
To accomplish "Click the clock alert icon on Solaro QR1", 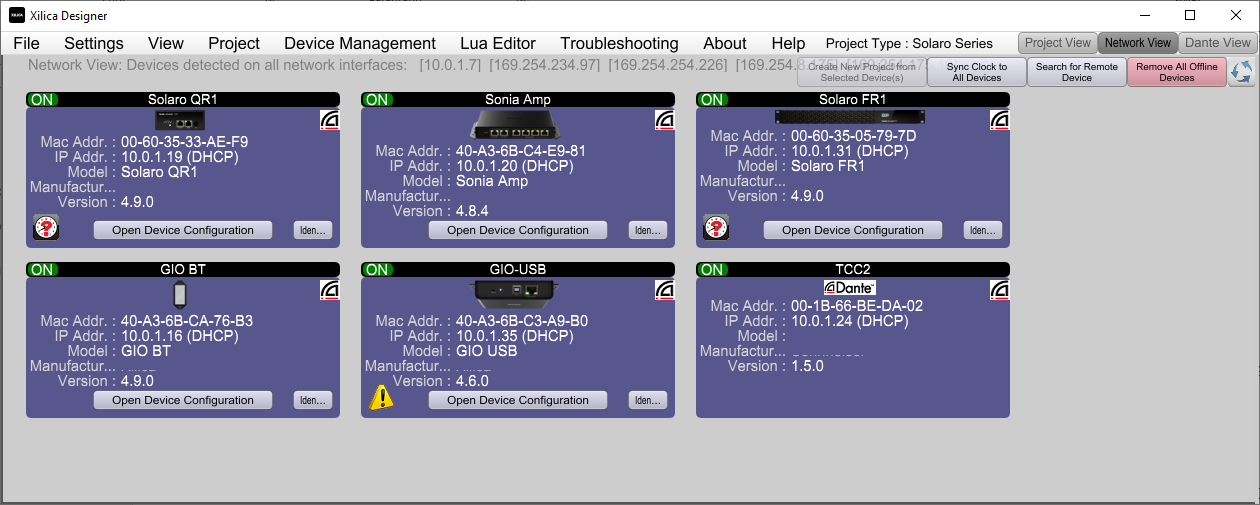I will click(45, 228).
